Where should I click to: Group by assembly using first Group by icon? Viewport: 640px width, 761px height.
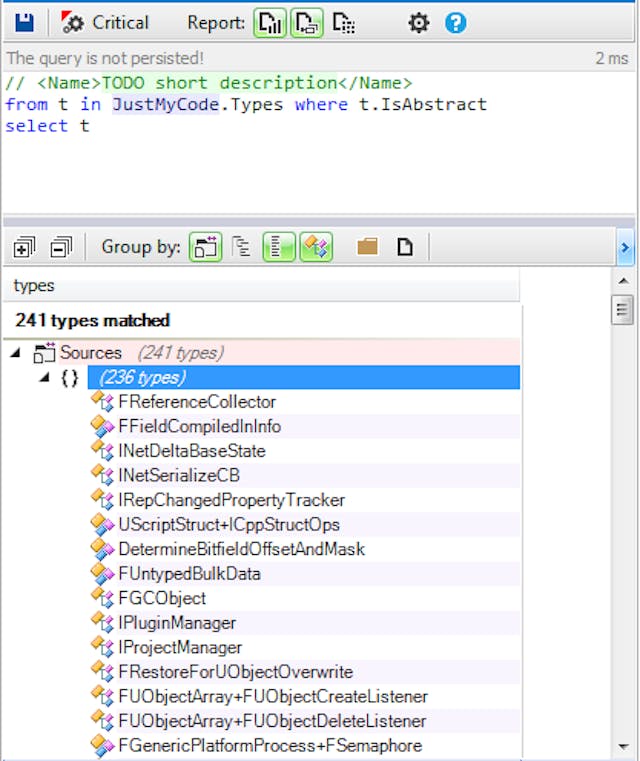(x=205, y=246)
